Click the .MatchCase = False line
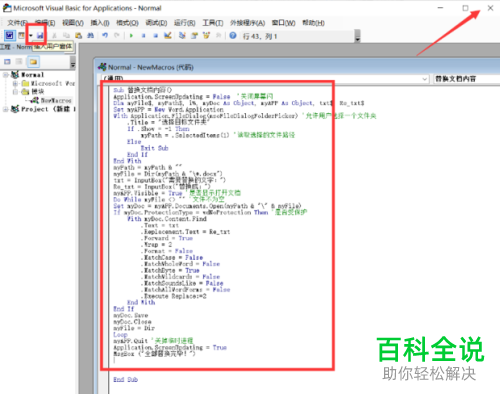This screenshot has height=394, width=500. click(x=172, y=257)
